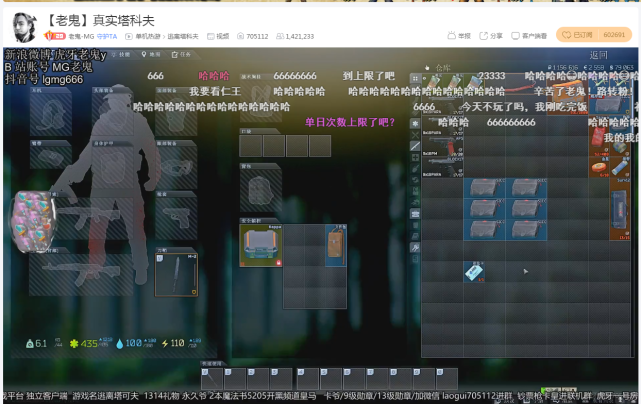Open the 地图 map tab in game menu
The image size is (641, 404).
click(x=151, y=54)
